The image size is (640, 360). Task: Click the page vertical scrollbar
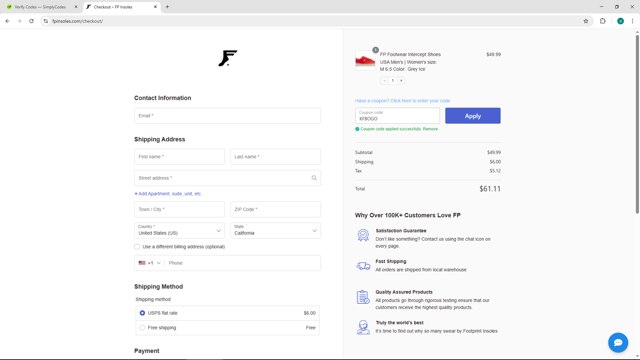[637, 124]
